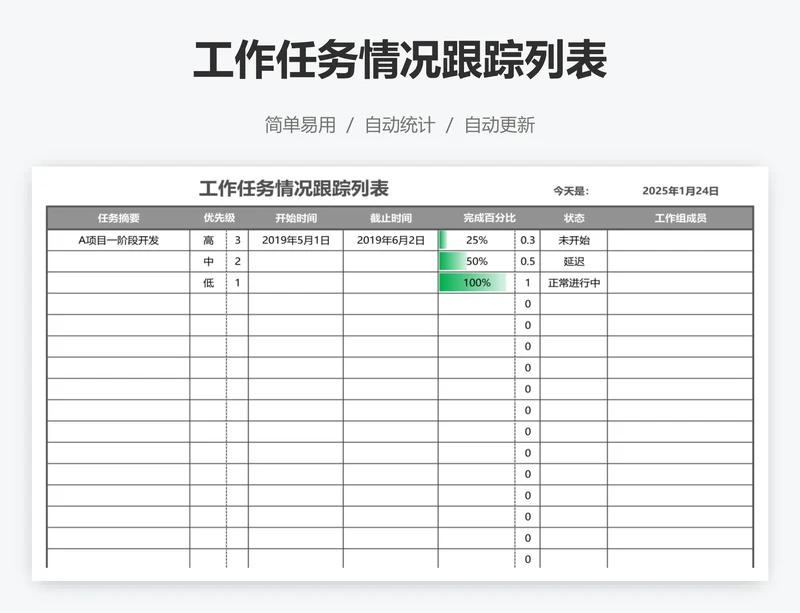Click the 自动更新 subtitle text
Screen dimensions: 800x613
(x=499, y=125)
